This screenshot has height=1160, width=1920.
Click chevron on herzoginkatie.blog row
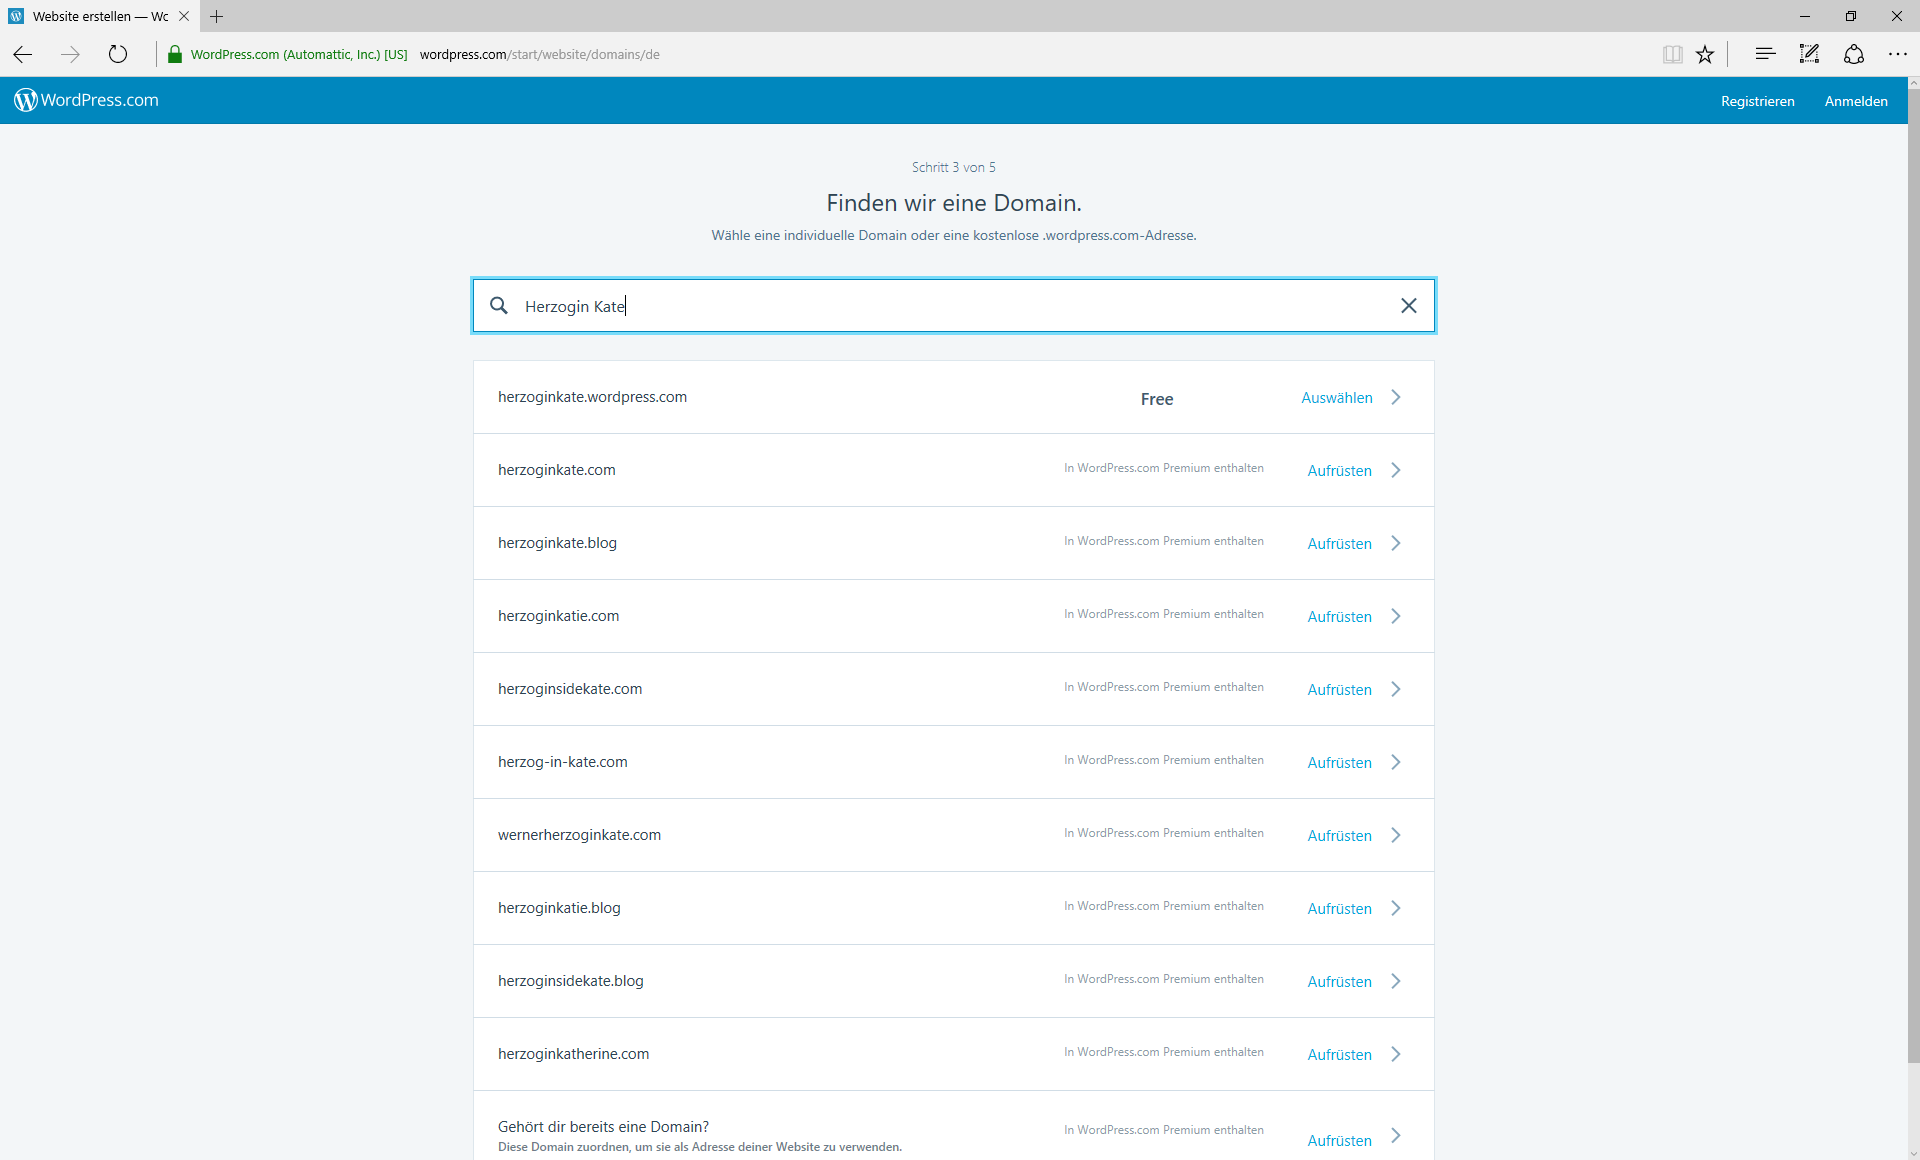point(1396,908)
